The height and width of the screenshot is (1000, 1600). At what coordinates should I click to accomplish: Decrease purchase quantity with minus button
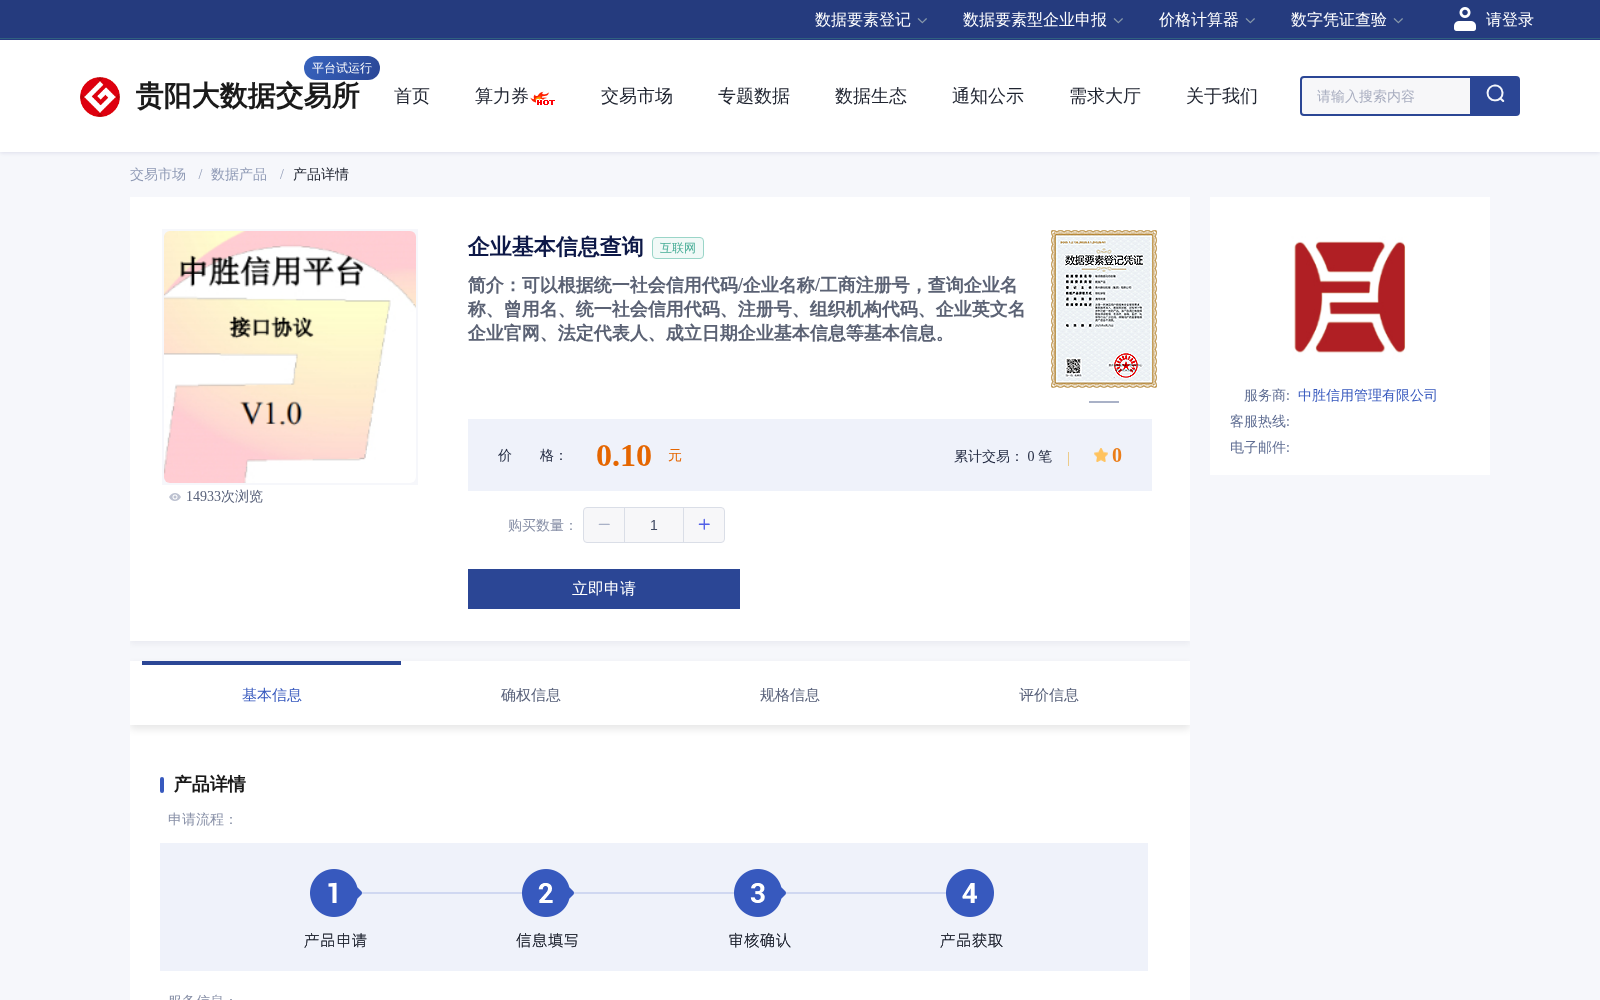604,525
